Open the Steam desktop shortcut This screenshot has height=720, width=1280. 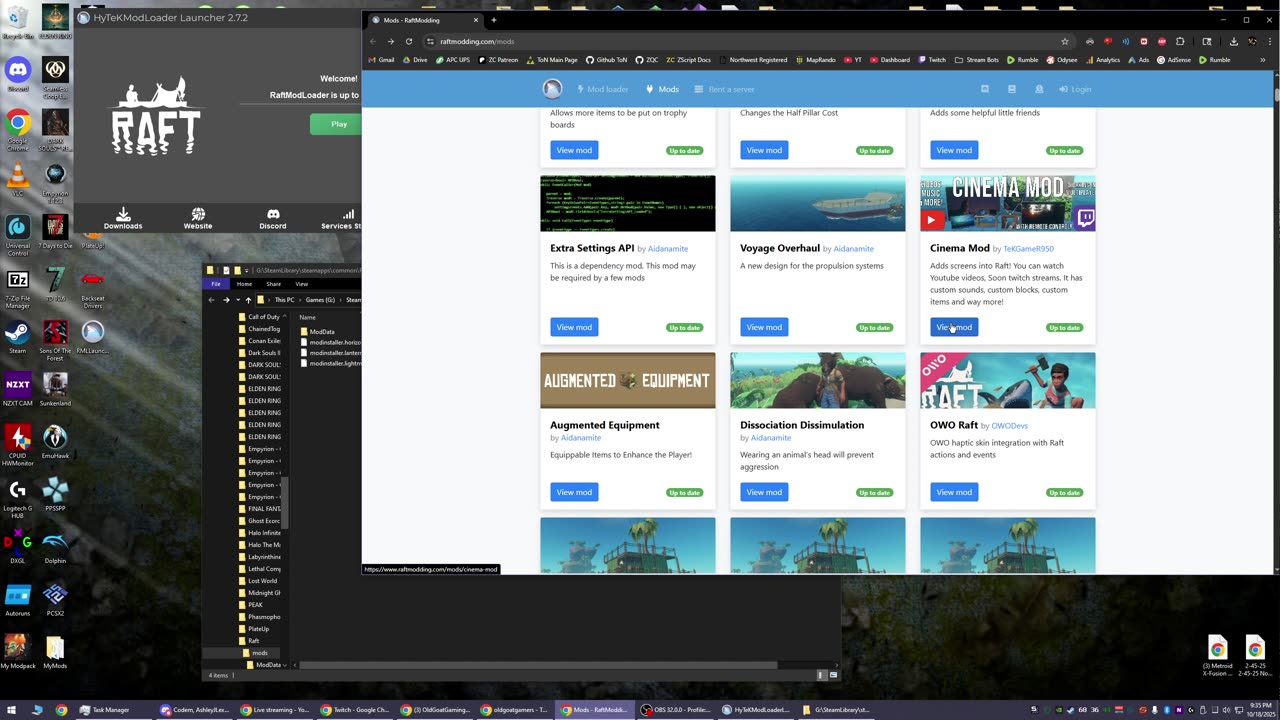pos(17,337)
